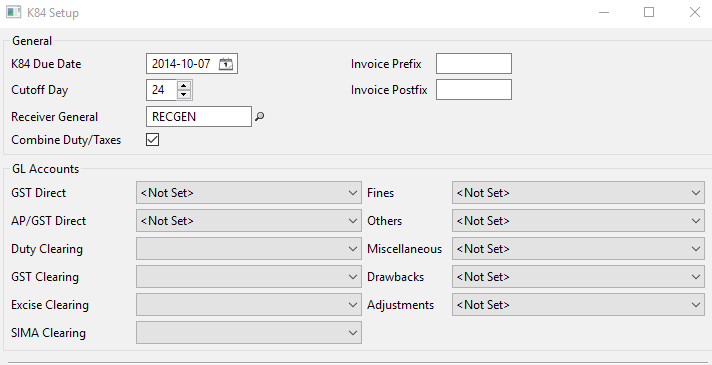
Task: Click the Cutoff Day label
Action: tap(40, 90)
